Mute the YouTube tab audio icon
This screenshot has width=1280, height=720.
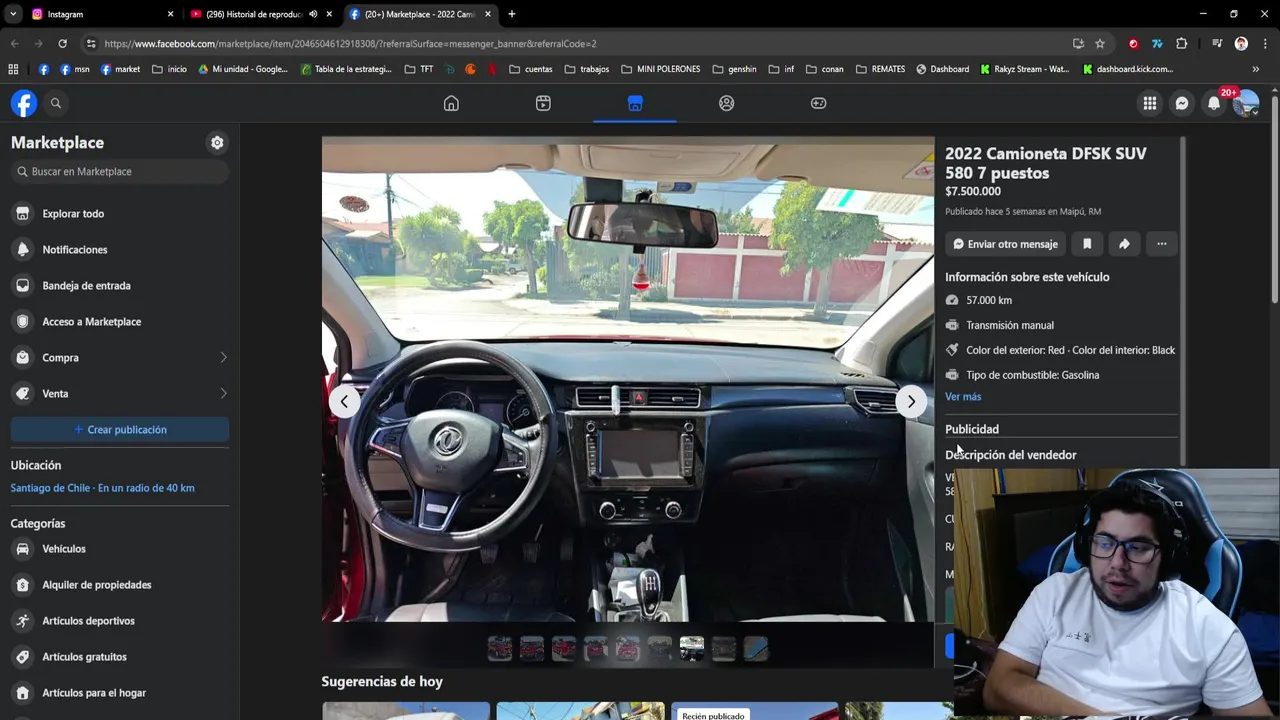313,14
